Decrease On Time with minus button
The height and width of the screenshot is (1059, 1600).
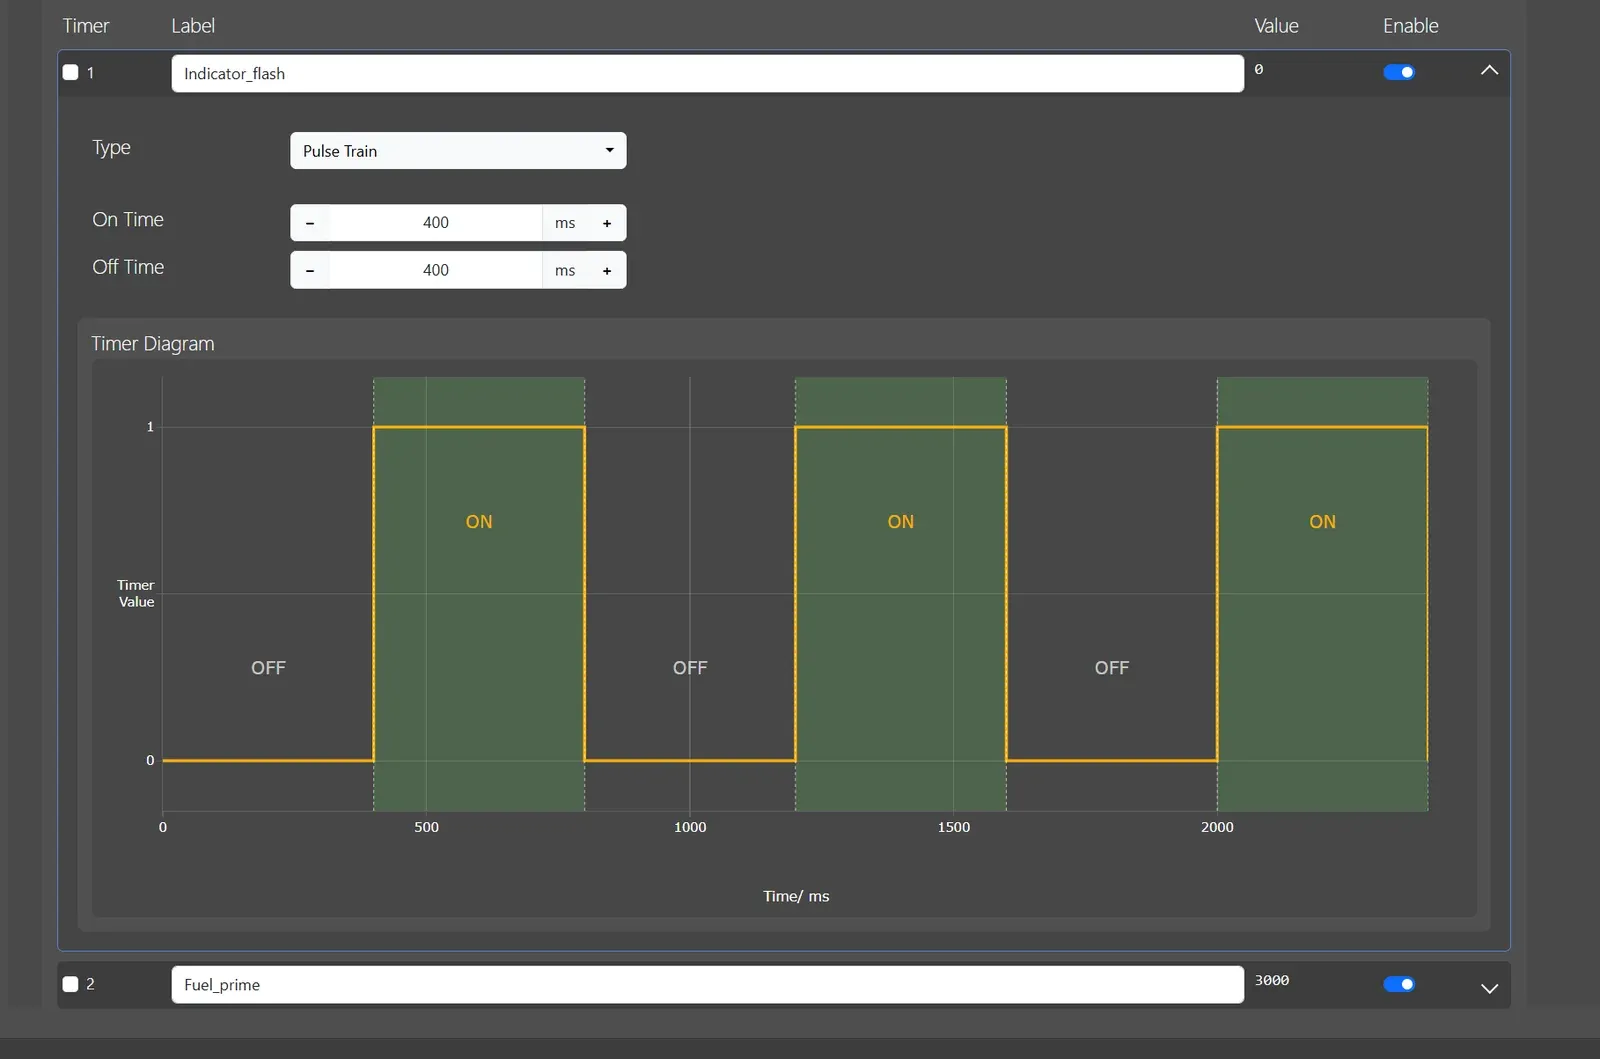click(x=310, y=223)
